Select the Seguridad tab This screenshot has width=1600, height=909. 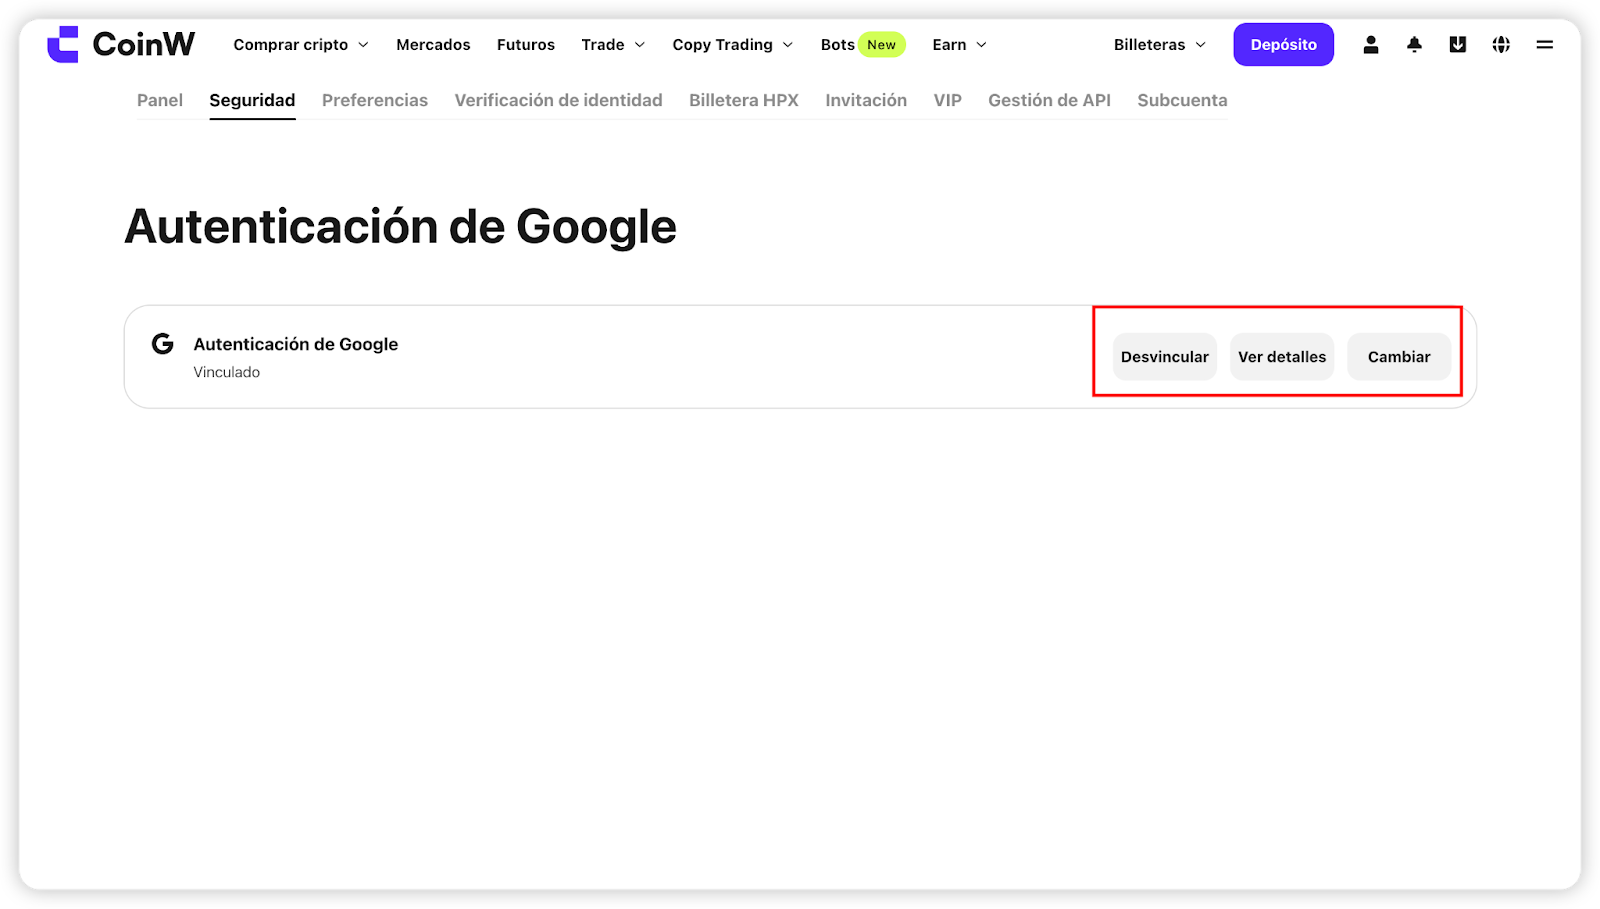tap(252, 100)
